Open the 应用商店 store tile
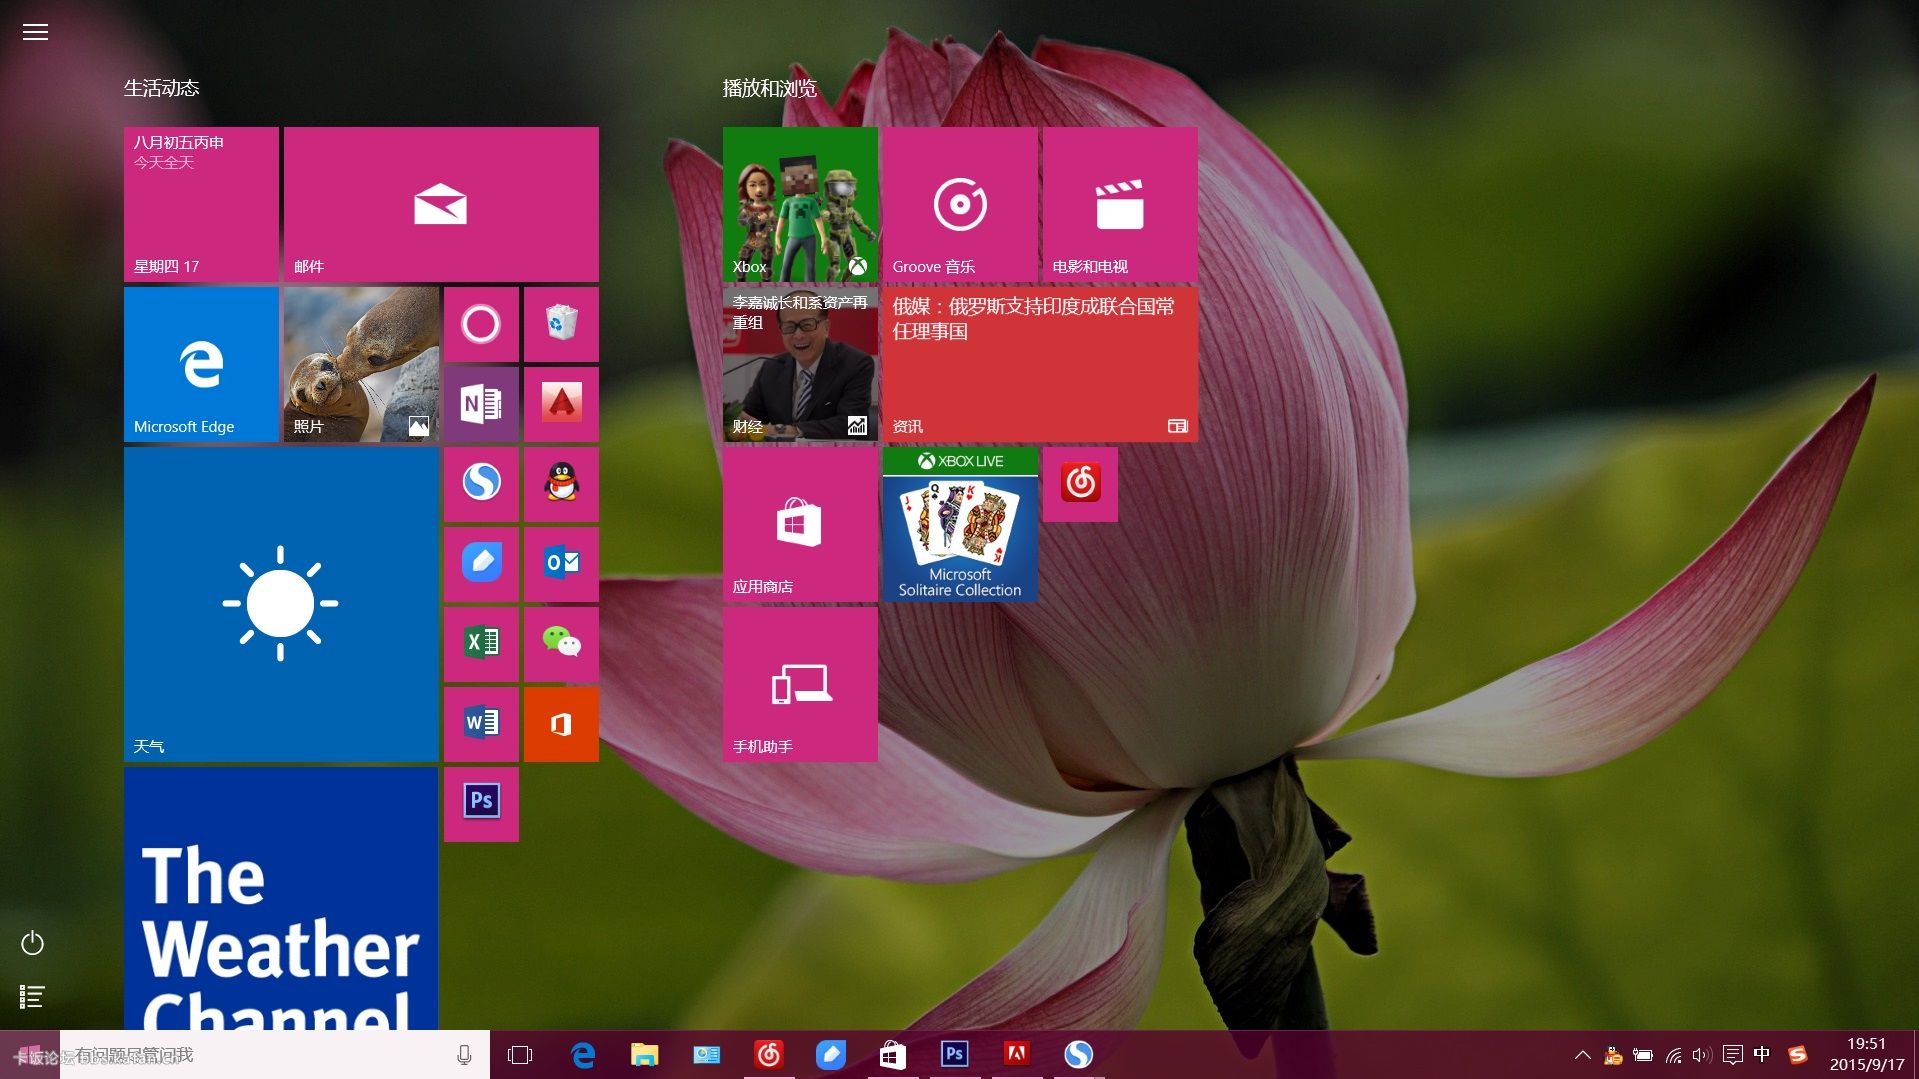The height and width of the screenshot is (1079, 1919). click(x=800, y=524)
